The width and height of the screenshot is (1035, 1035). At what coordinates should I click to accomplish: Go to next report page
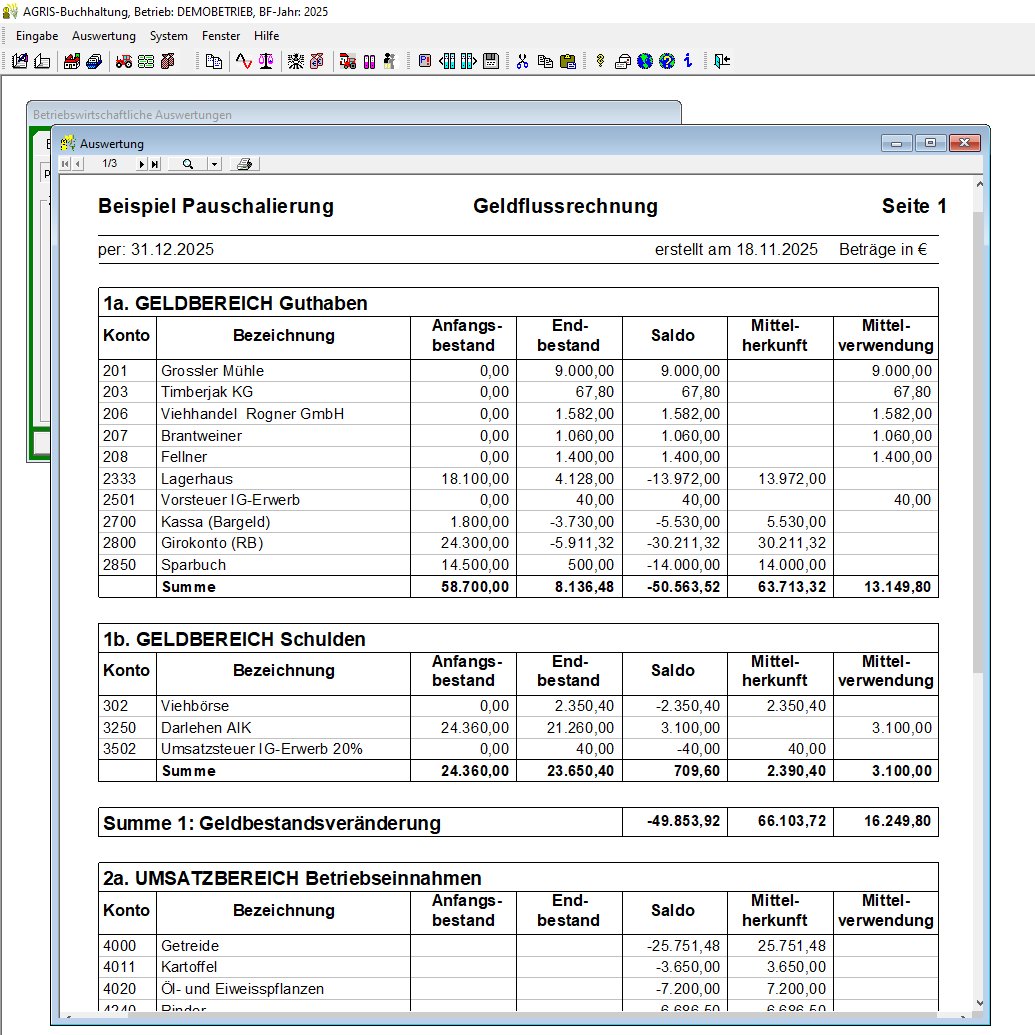point(142,164)
